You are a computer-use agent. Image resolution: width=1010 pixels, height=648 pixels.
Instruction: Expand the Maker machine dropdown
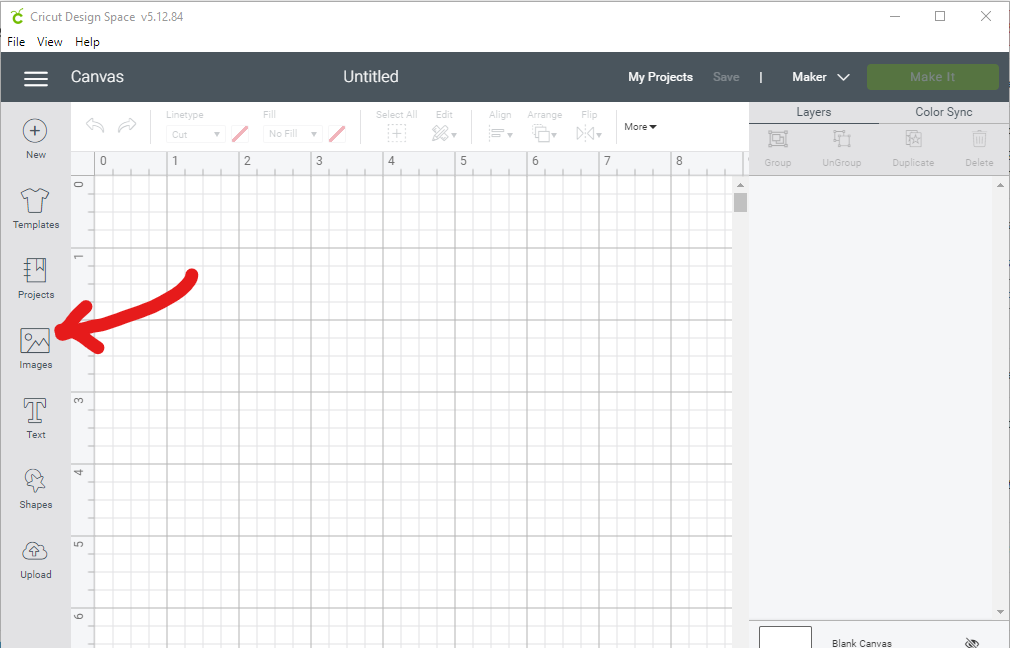point(820,77)
